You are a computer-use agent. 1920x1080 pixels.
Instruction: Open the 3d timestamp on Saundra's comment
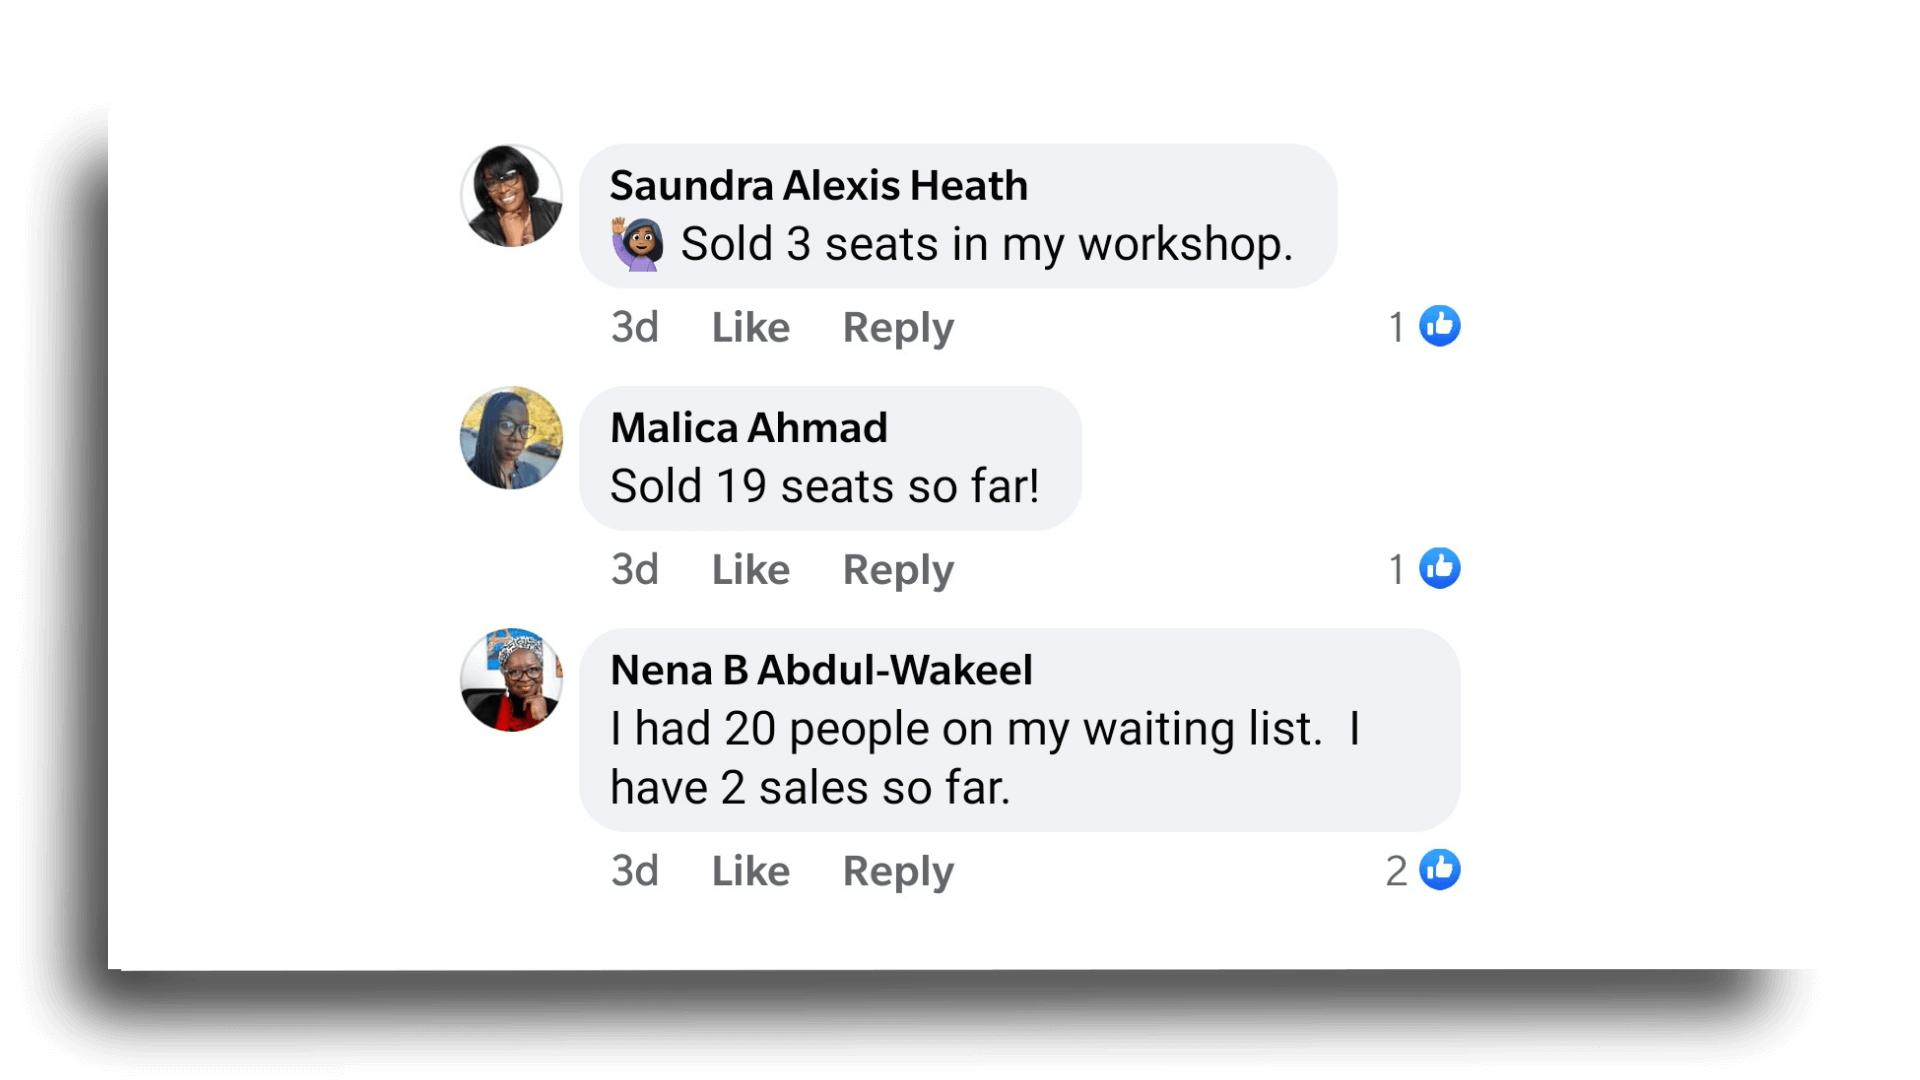pos(635,327)
